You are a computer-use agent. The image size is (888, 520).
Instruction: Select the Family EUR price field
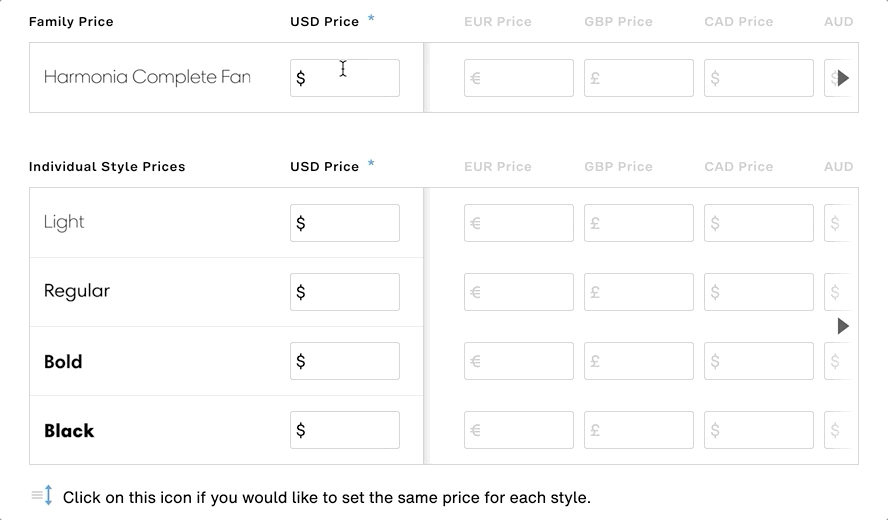(519, 78)
